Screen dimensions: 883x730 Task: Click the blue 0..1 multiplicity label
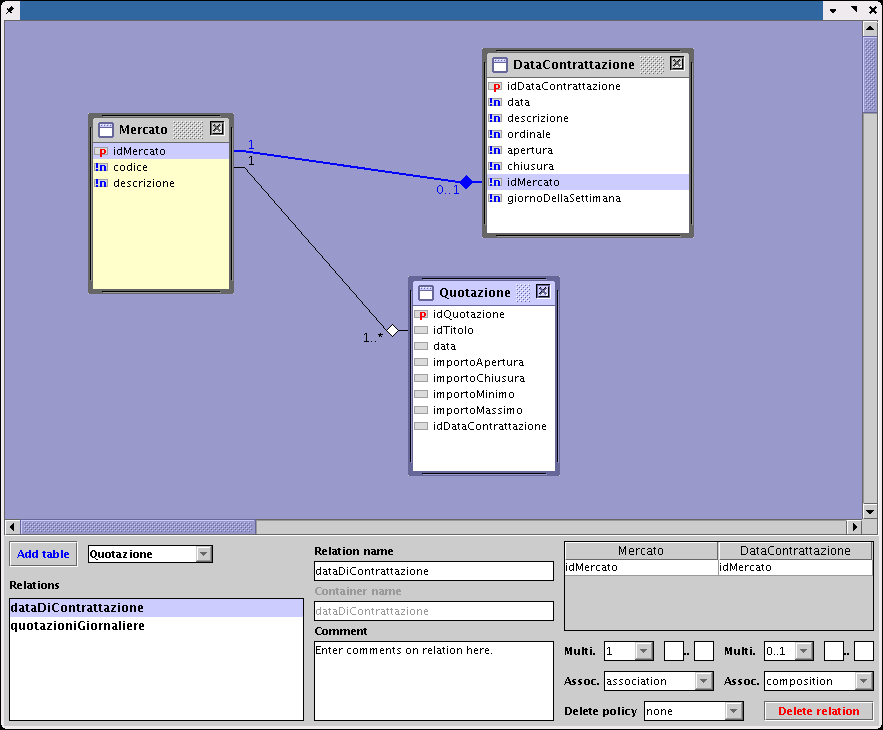pyautogui.click(x=448, y=190)
